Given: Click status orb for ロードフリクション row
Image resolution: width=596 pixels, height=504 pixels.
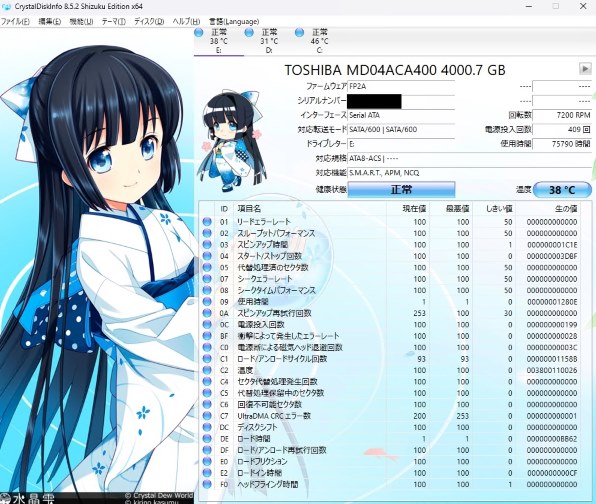Looking at the screenshot, I should click(x=207, y=461).
